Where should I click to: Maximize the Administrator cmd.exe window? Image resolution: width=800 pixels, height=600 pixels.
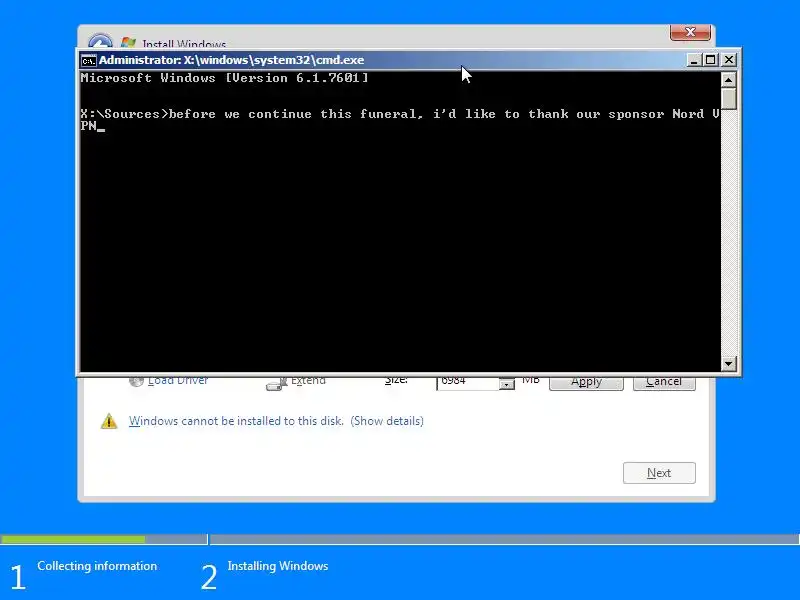point(711,60)
